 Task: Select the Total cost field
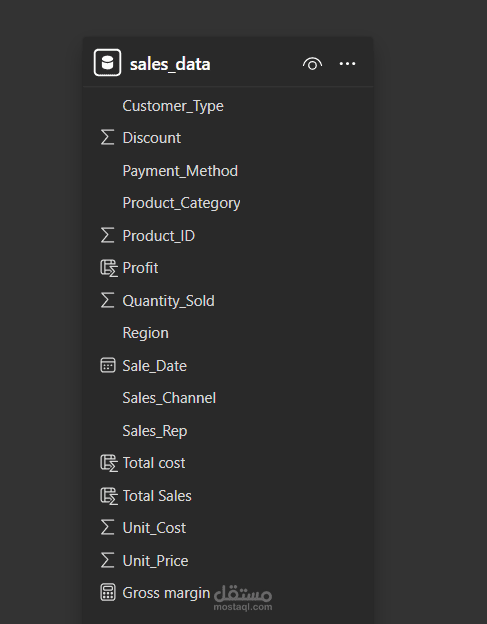[154, 463]
